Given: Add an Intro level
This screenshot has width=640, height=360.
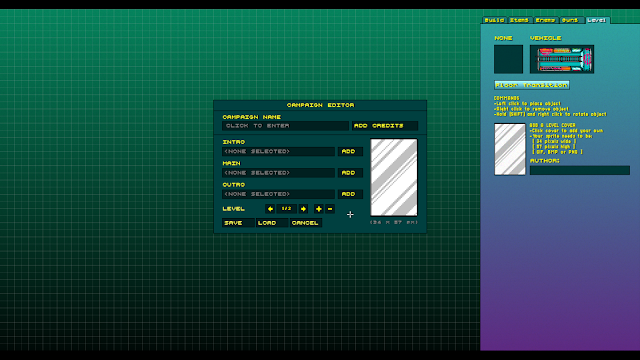Looking at the screenshot, I should [350, 151].
